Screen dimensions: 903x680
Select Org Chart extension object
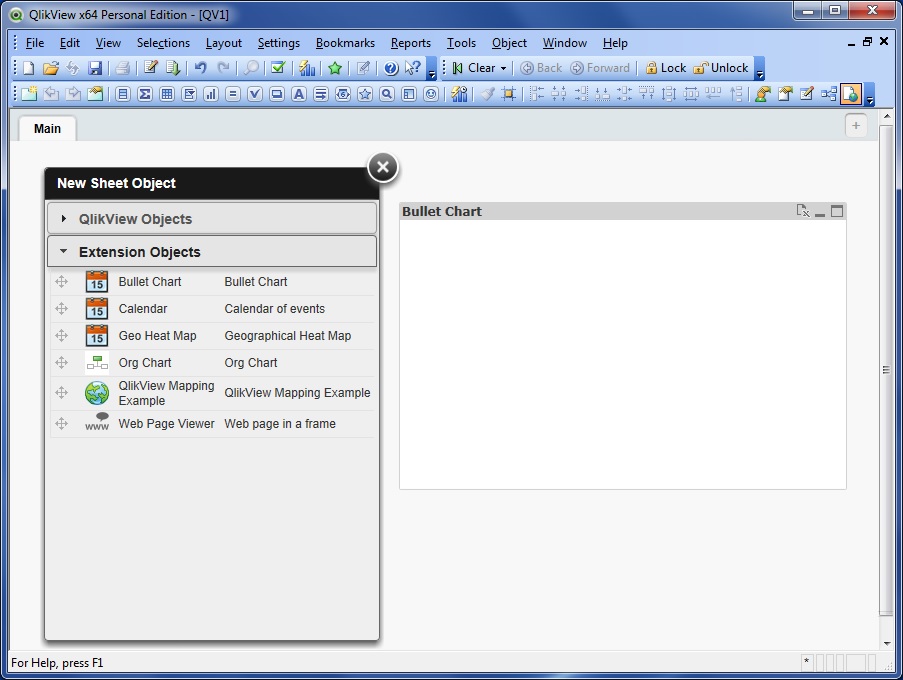coord(213,363)
